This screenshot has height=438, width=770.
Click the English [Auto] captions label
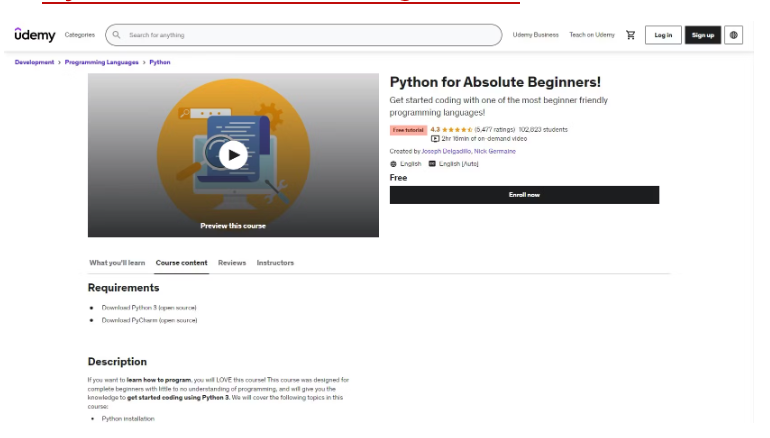[458, 164]
